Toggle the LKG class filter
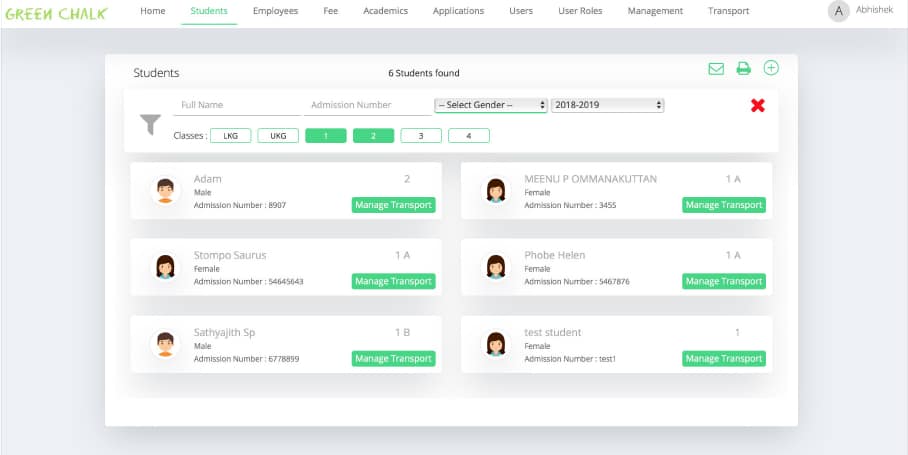This screenshot has height=455, width=908. [230, 135]
